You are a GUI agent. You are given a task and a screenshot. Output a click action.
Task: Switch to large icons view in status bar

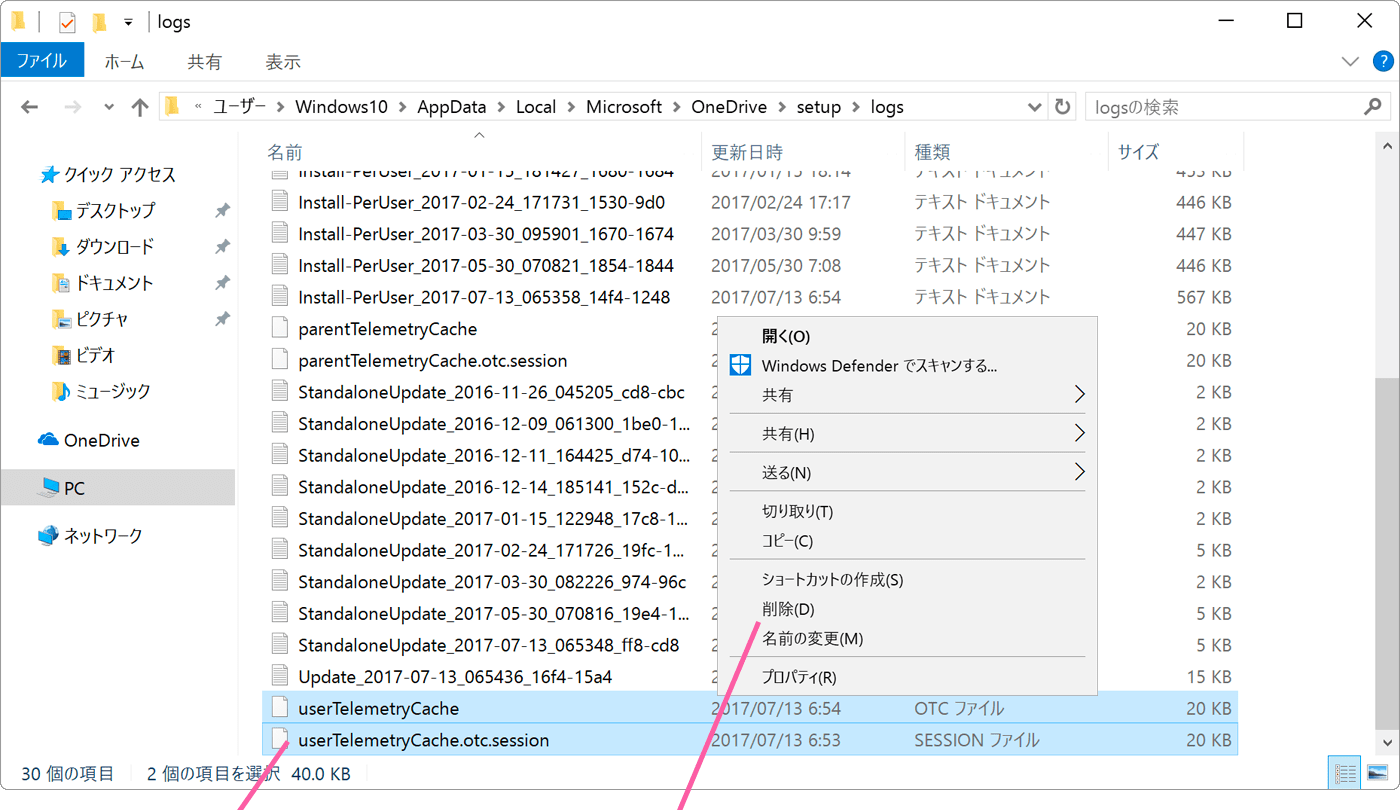(1377, 773)
